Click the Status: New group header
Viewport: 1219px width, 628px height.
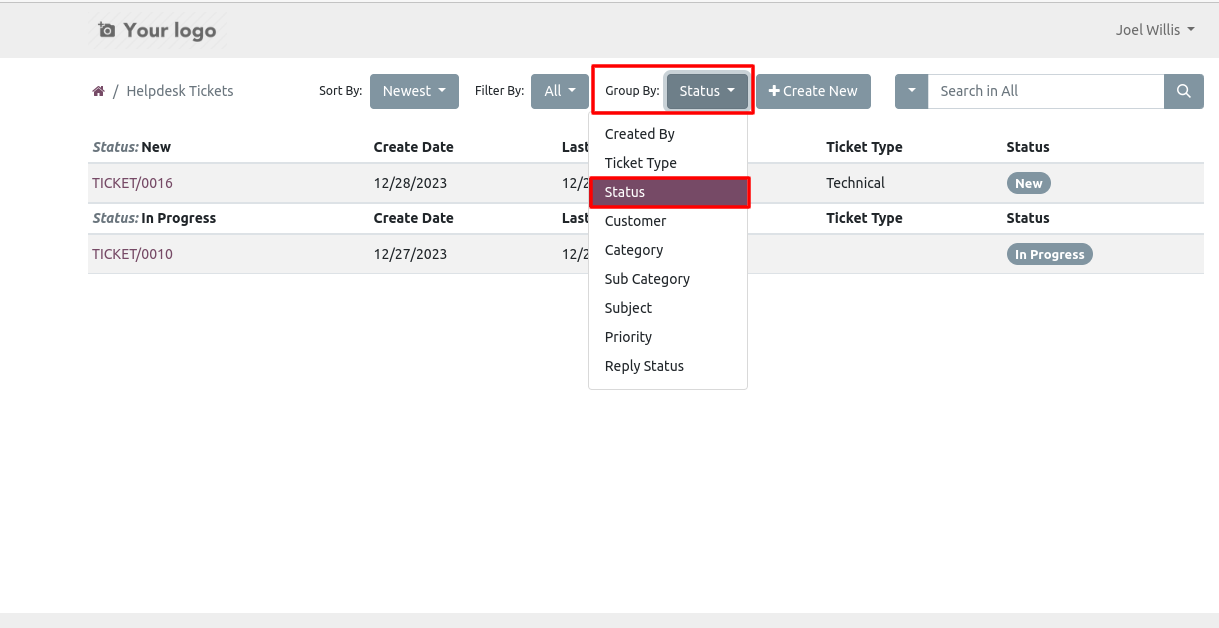pyautogui.click(x=131, y=147)
